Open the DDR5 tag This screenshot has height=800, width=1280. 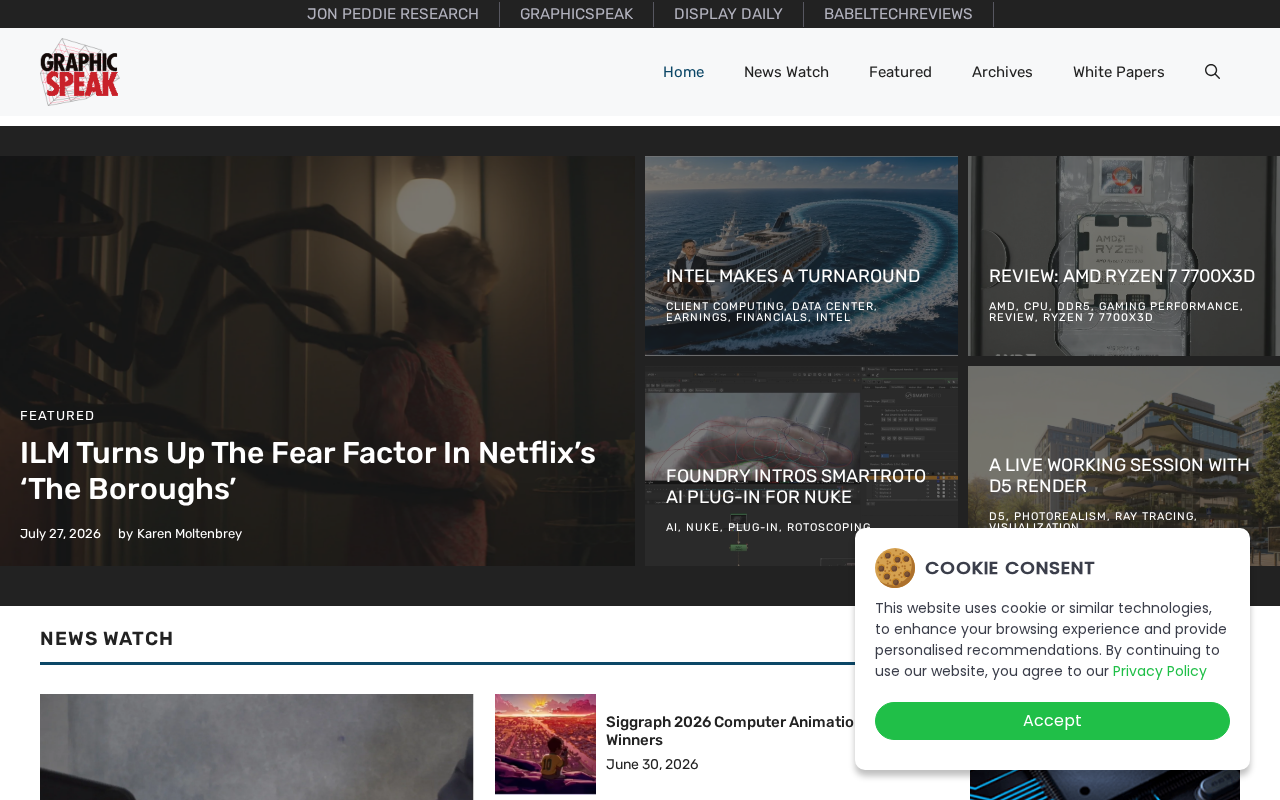(x=1074, y=307)
